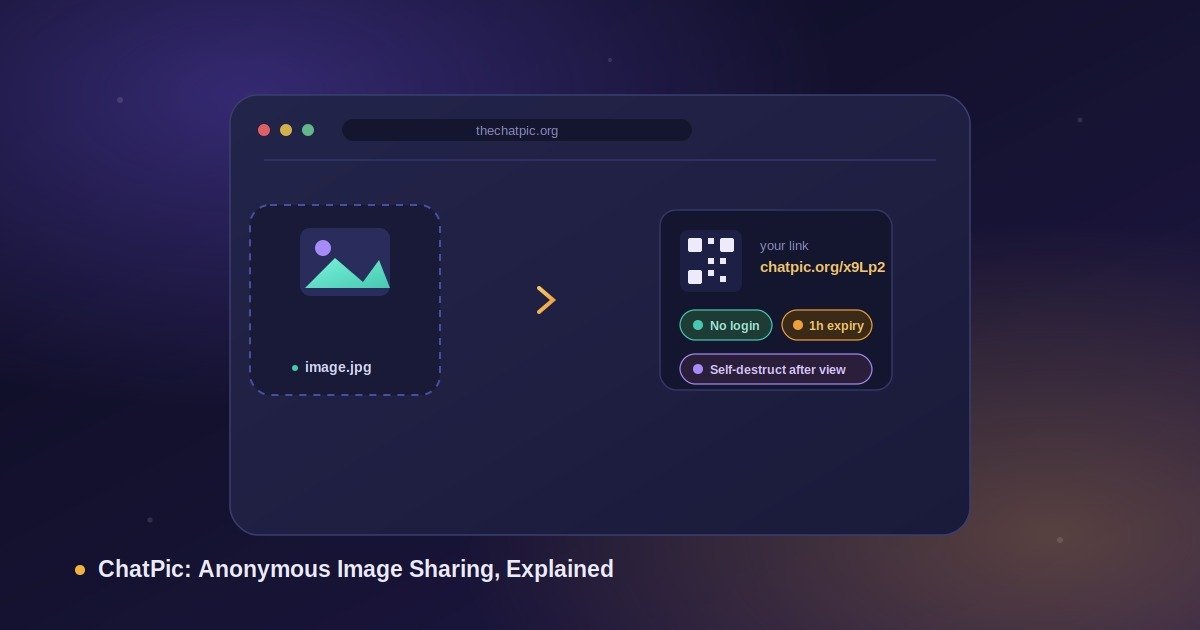Select the No login badge

(x=726, y=325)
